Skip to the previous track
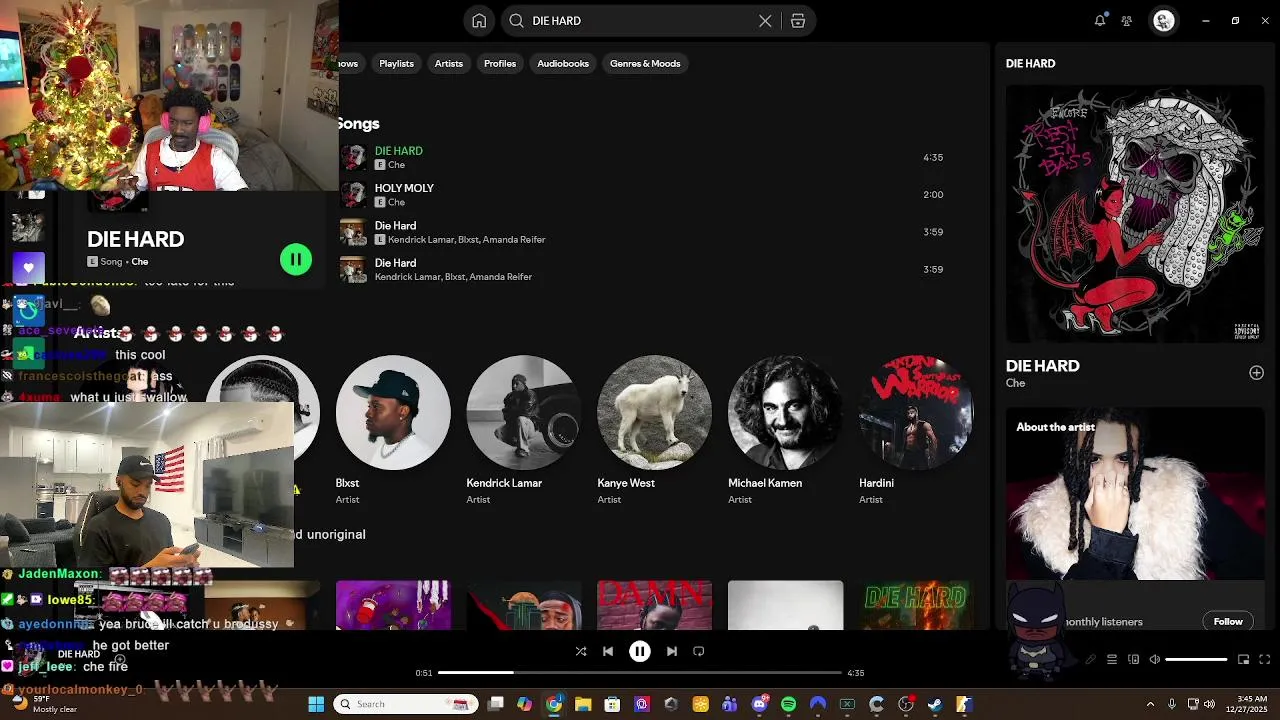The height and width of the screenshot is (720, 1280). point(608,652)
